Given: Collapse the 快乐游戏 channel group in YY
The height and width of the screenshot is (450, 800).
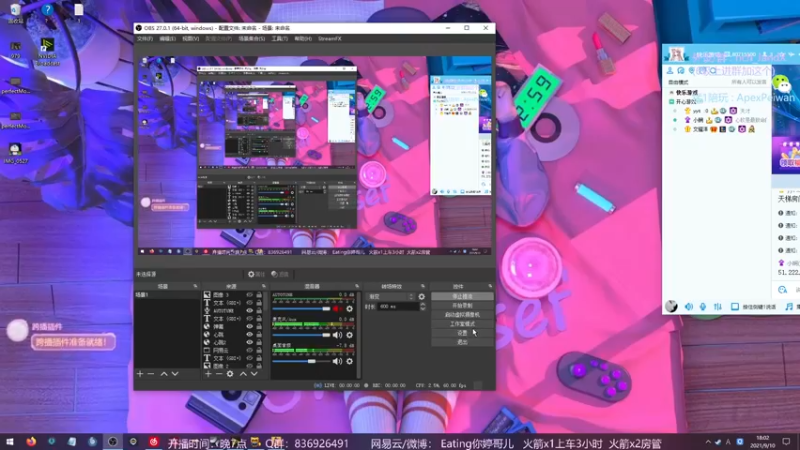Looking at the screenshot, I should point(671,93).
